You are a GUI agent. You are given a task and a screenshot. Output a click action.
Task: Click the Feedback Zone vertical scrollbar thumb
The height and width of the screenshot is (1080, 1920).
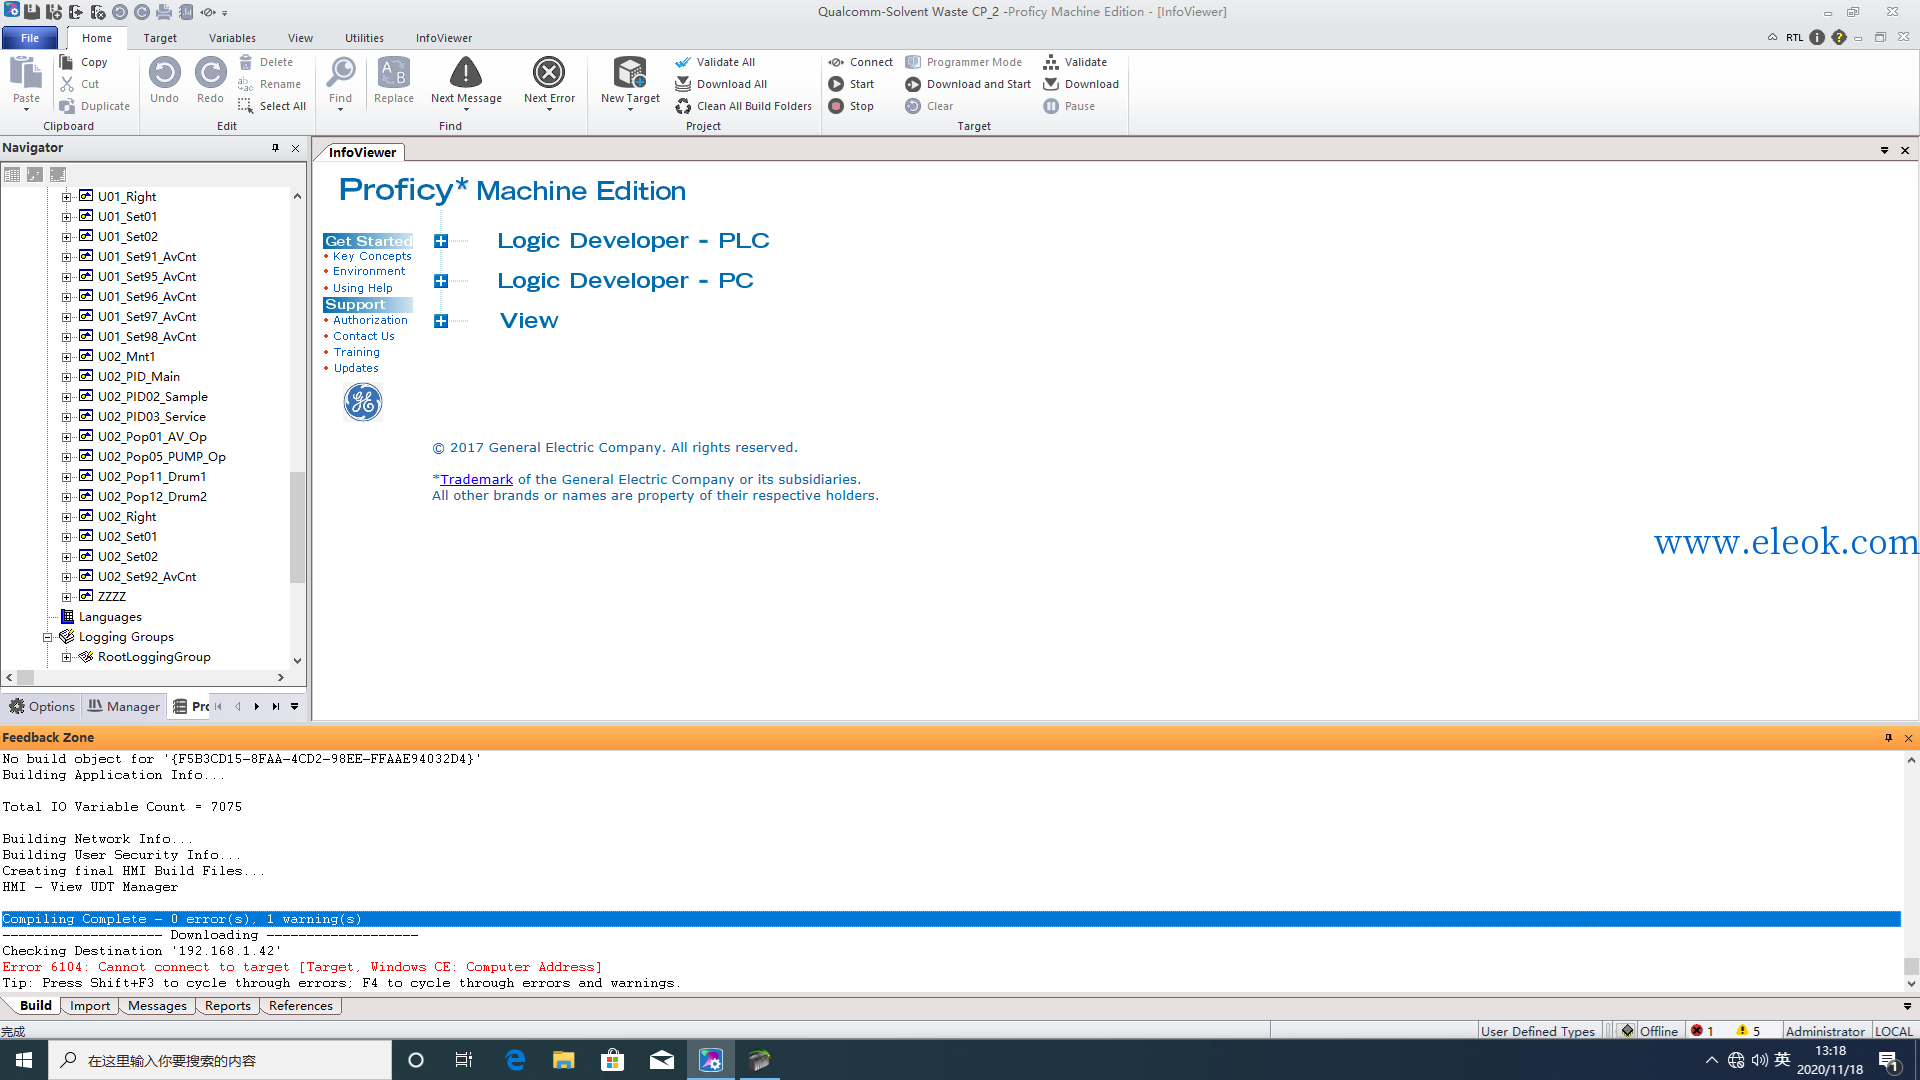point(1911,966)
